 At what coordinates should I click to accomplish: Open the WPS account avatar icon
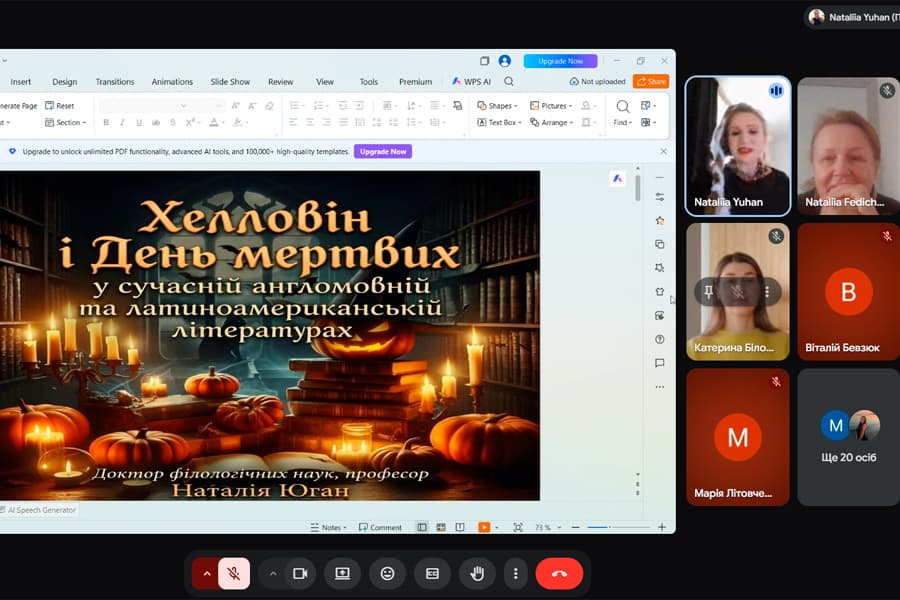(x=505, y=61)
